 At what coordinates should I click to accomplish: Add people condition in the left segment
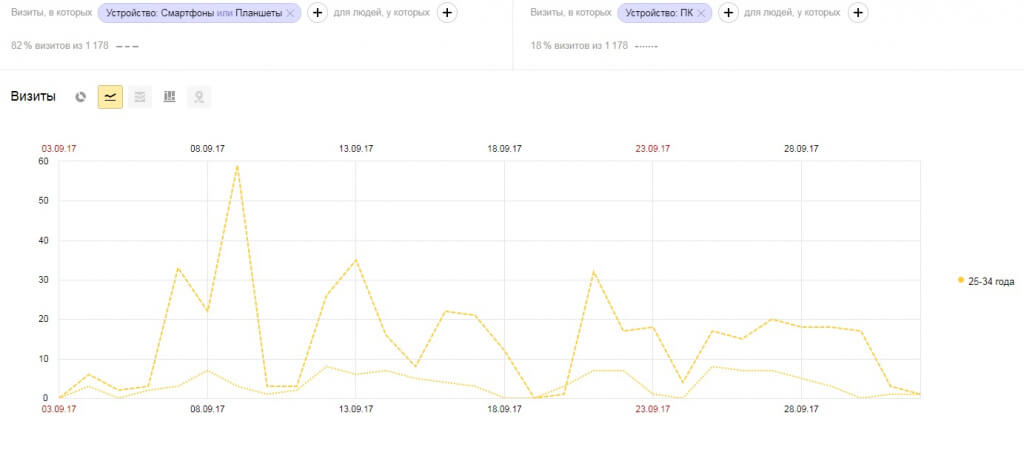coord(446,13)
